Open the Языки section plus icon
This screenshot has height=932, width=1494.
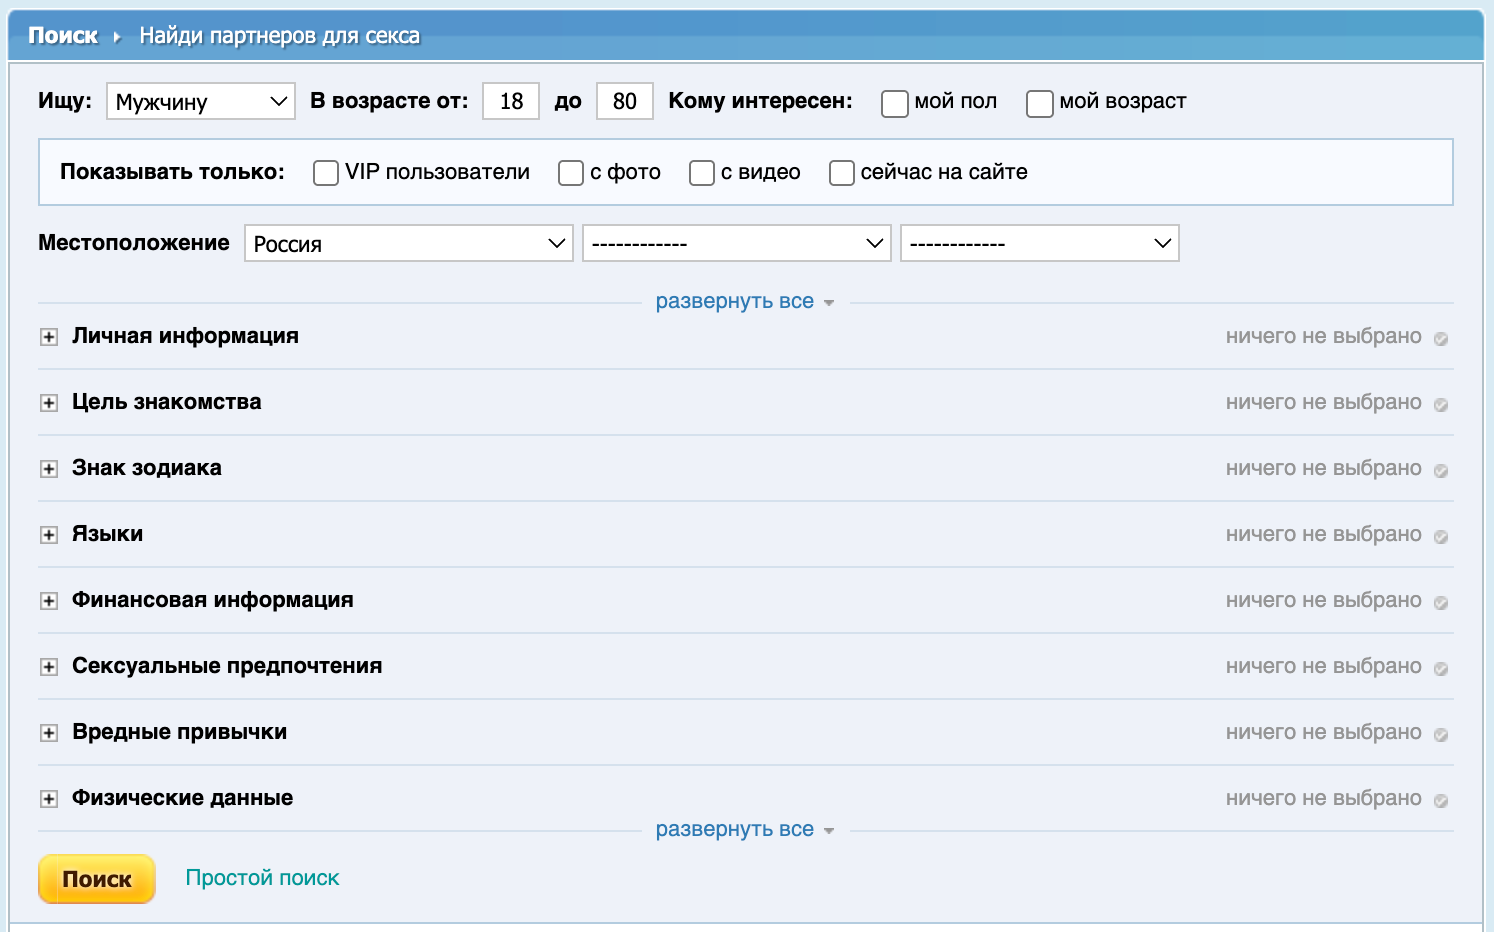[x=48, y=535]
